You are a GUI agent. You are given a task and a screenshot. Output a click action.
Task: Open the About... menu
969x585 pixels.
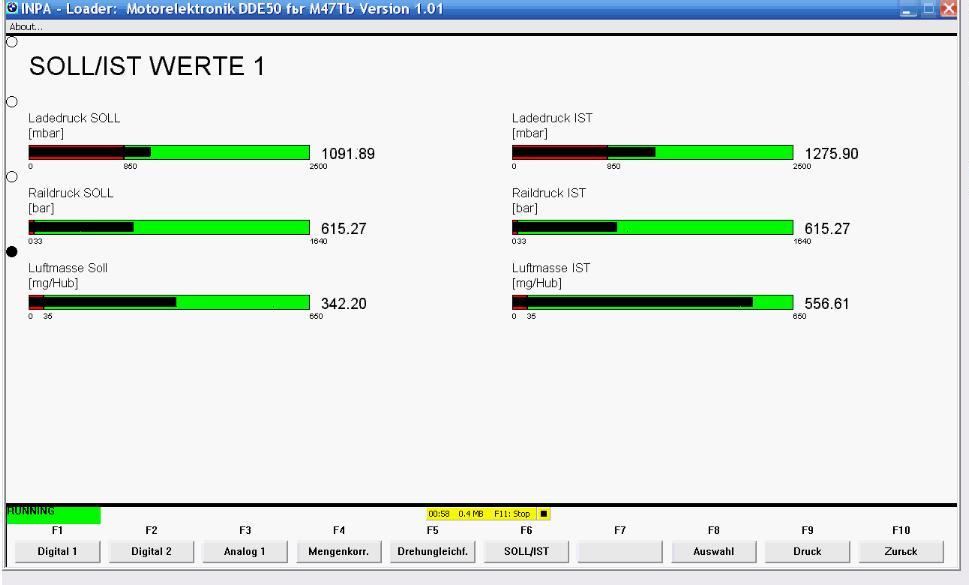pos(26,27)
